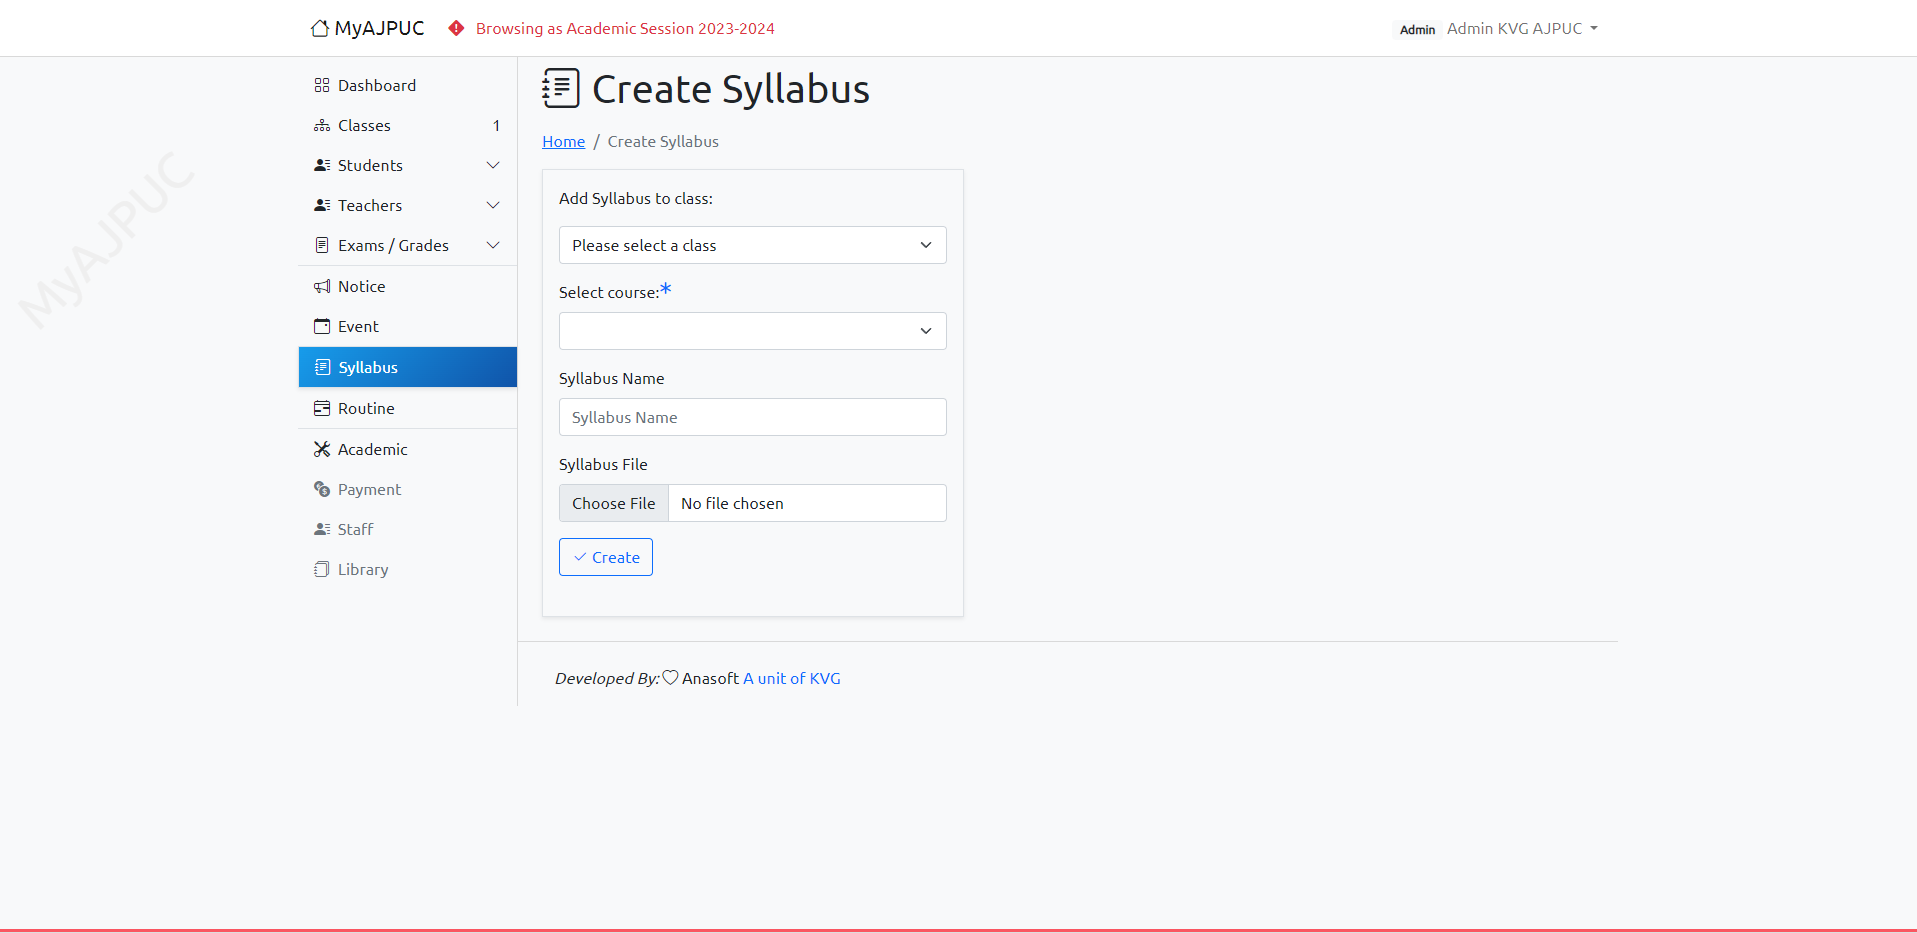Click the 'Add Syllabus to class:' label
Viewport: 1917px width, 933px height.
[636, 198]
